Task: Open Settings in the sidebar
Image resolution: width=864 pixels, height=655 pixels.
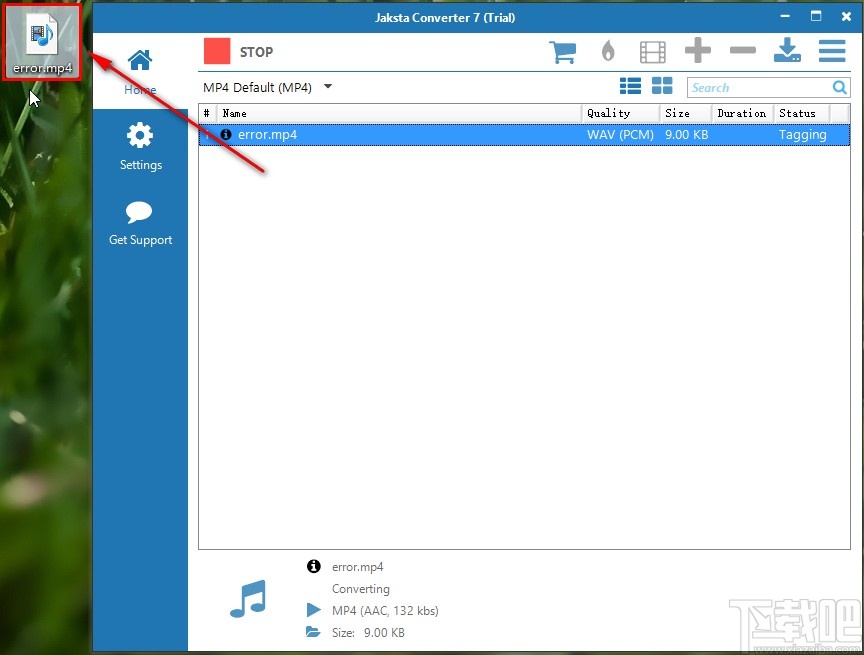Action: [x=141, y=147]
